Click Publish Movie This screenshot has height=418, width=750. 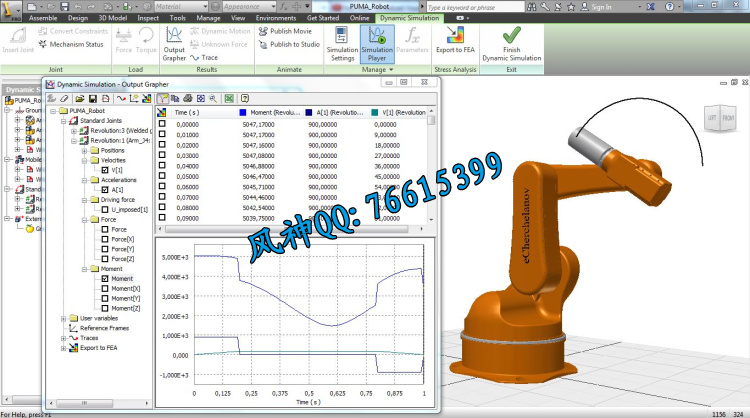tap(285, 31)
